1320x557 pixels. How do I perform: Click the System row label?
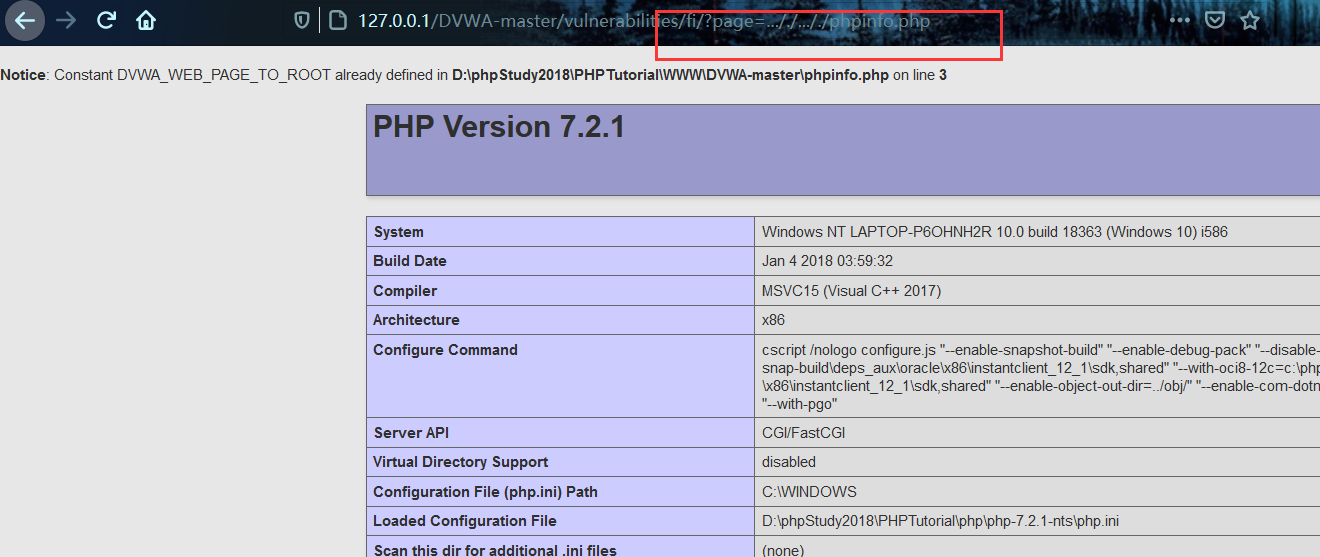pos(398,232)
